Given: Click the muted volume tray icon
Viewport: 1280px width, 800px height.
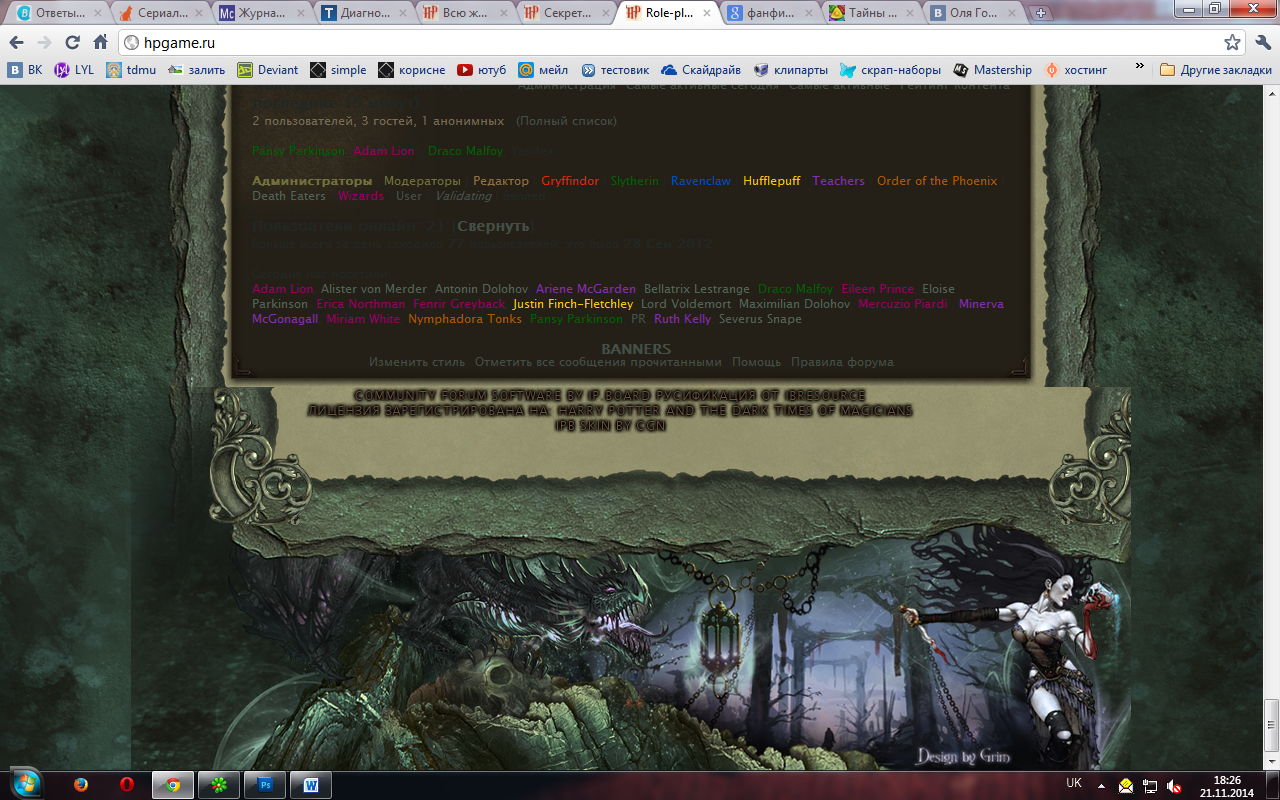Looking at the screenshot, I should point(1175,786).
